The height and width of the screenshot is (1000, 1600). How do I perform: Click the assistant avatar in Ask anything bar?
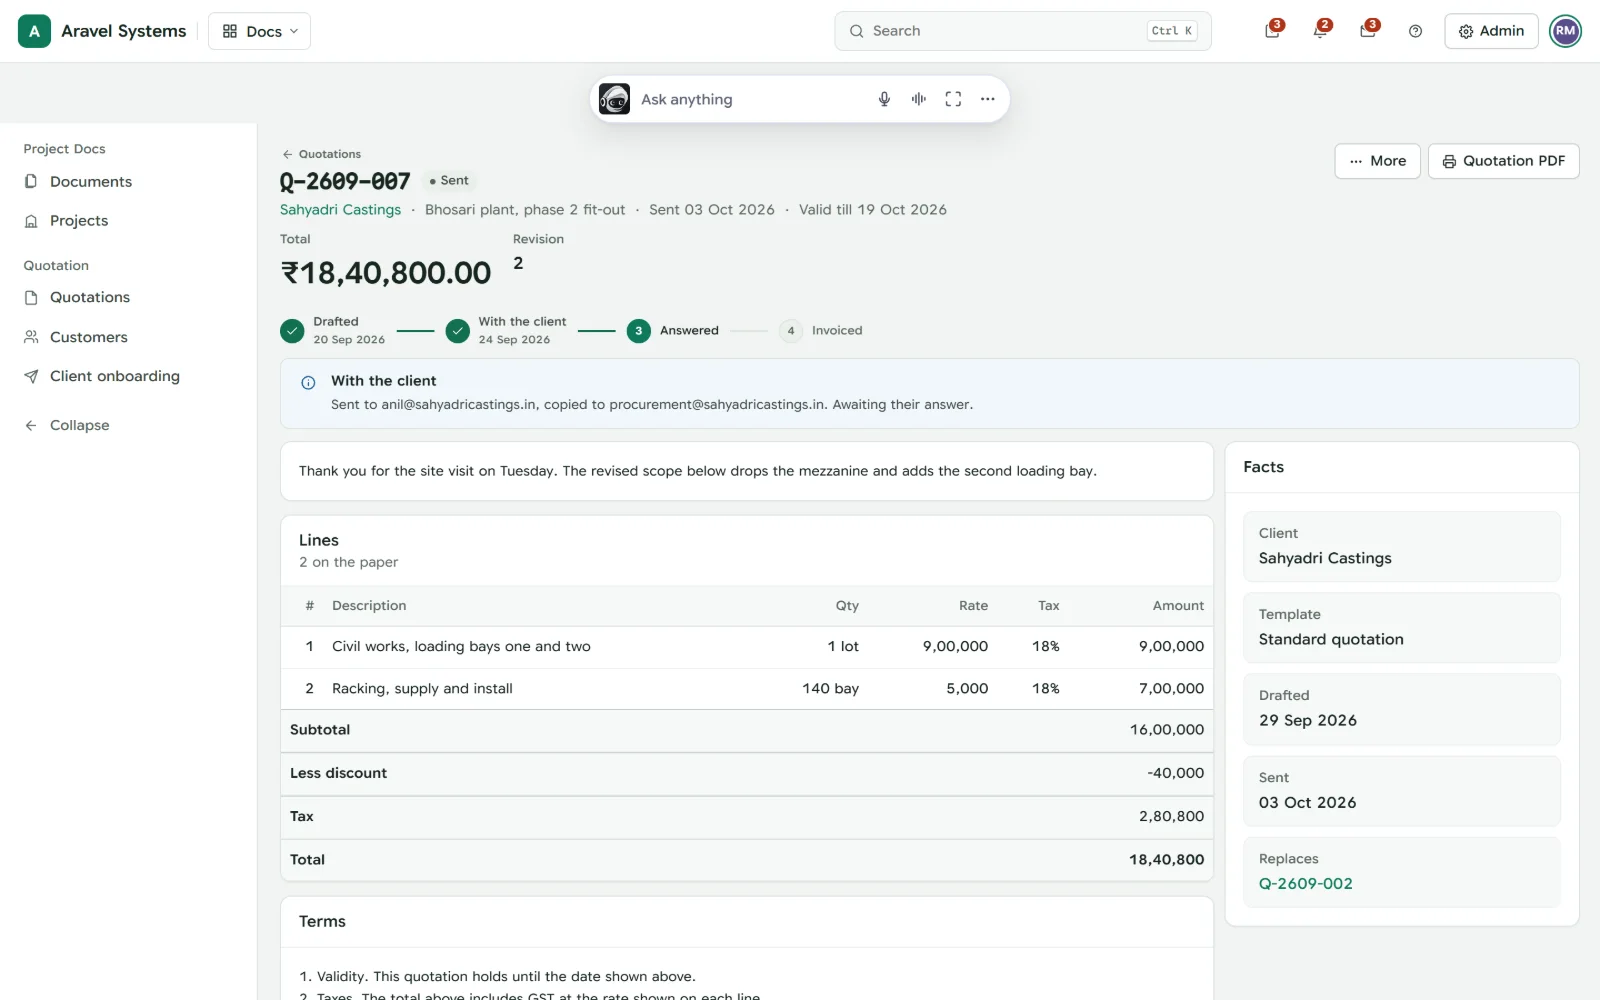coord(614,99)
